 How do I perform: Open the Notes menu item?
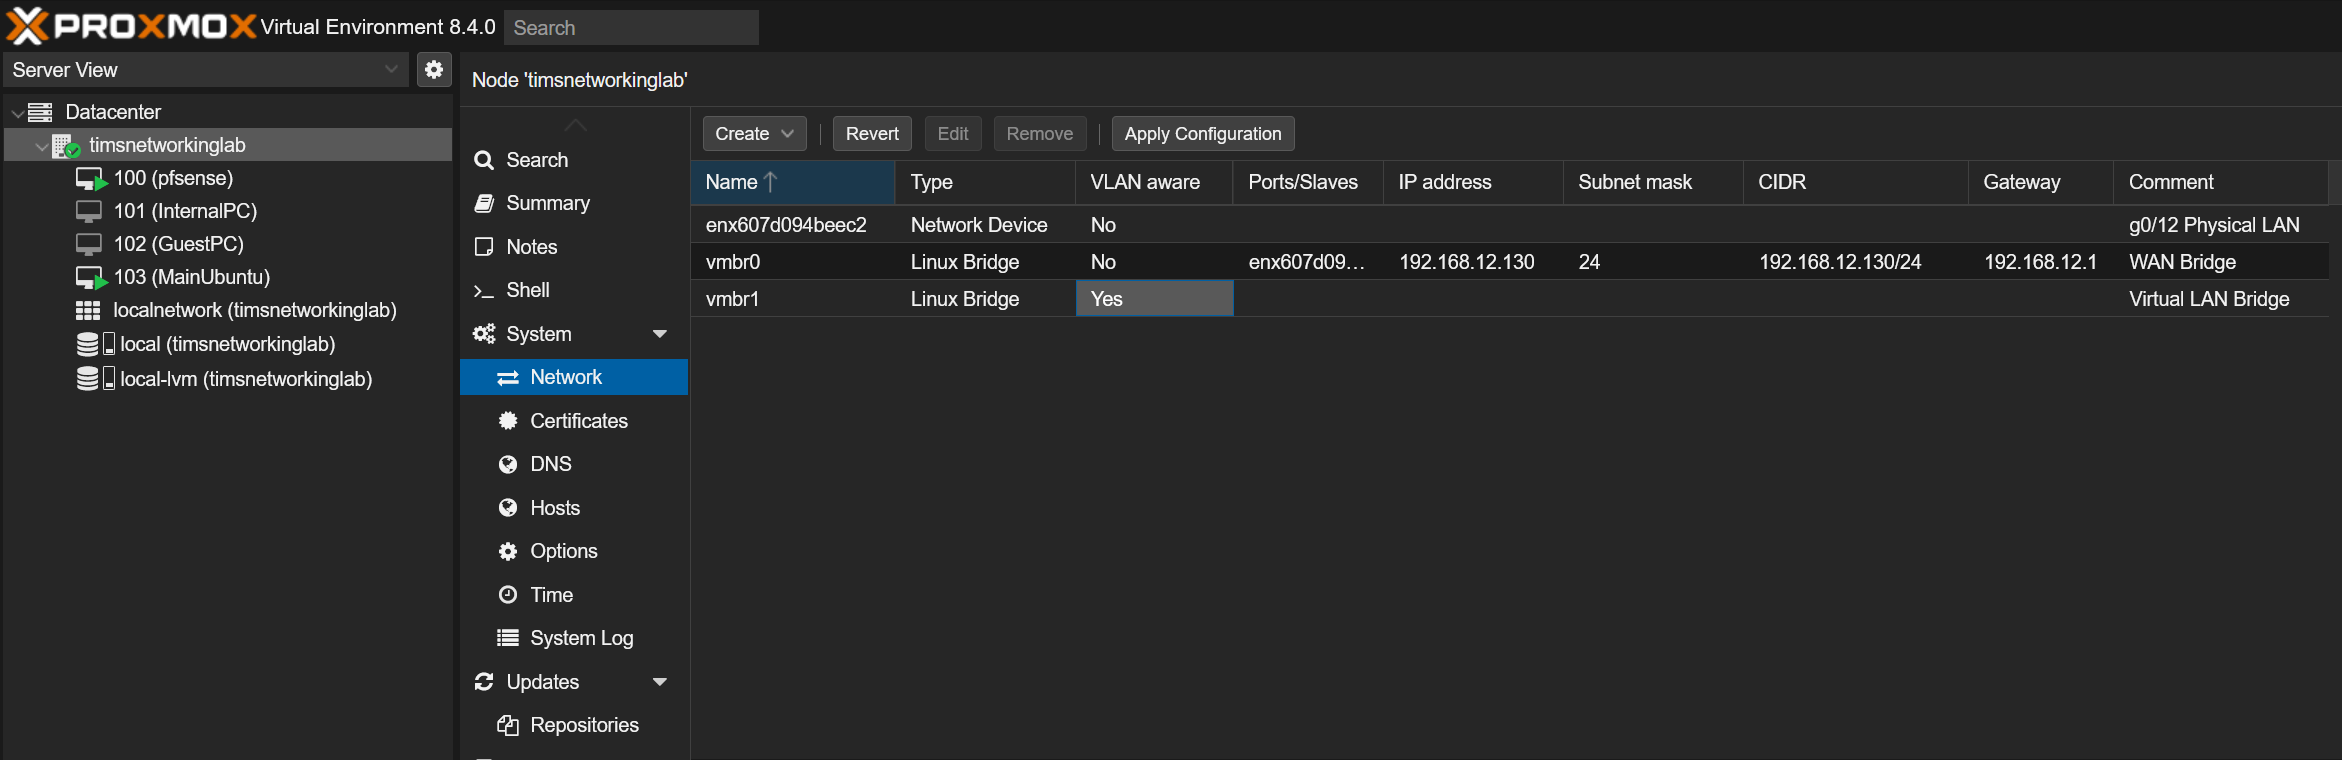574,247
